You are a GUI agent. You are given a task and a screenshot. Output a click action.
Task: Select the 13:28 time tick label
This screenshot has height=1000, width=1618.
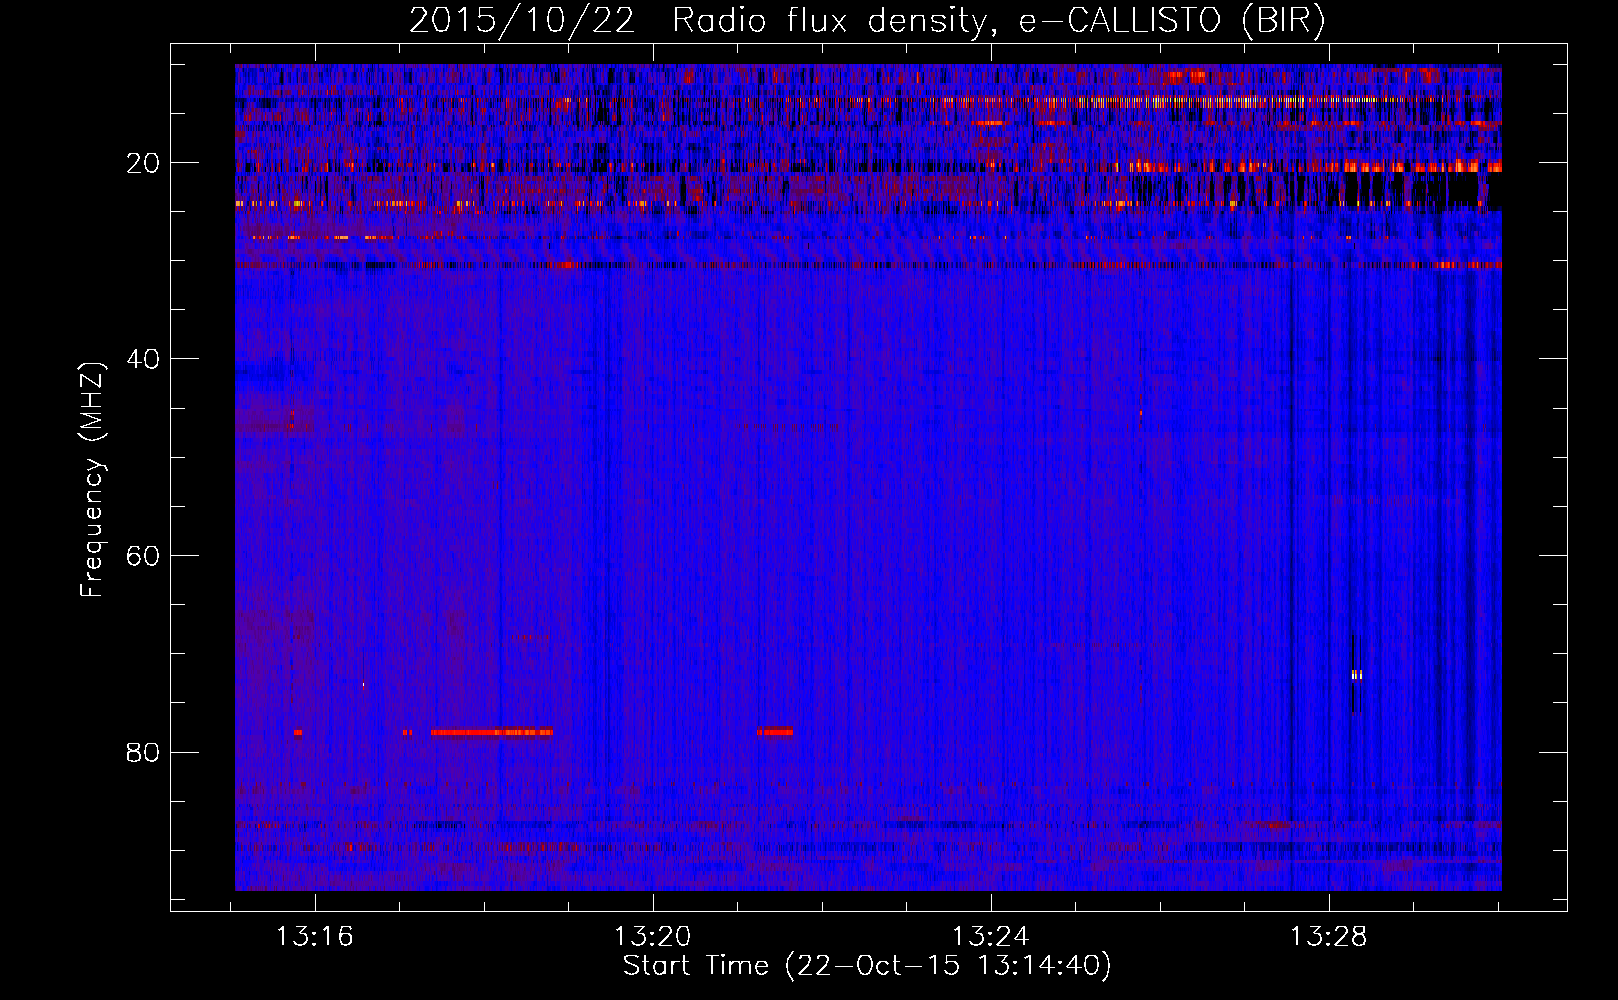(1329, 937)
